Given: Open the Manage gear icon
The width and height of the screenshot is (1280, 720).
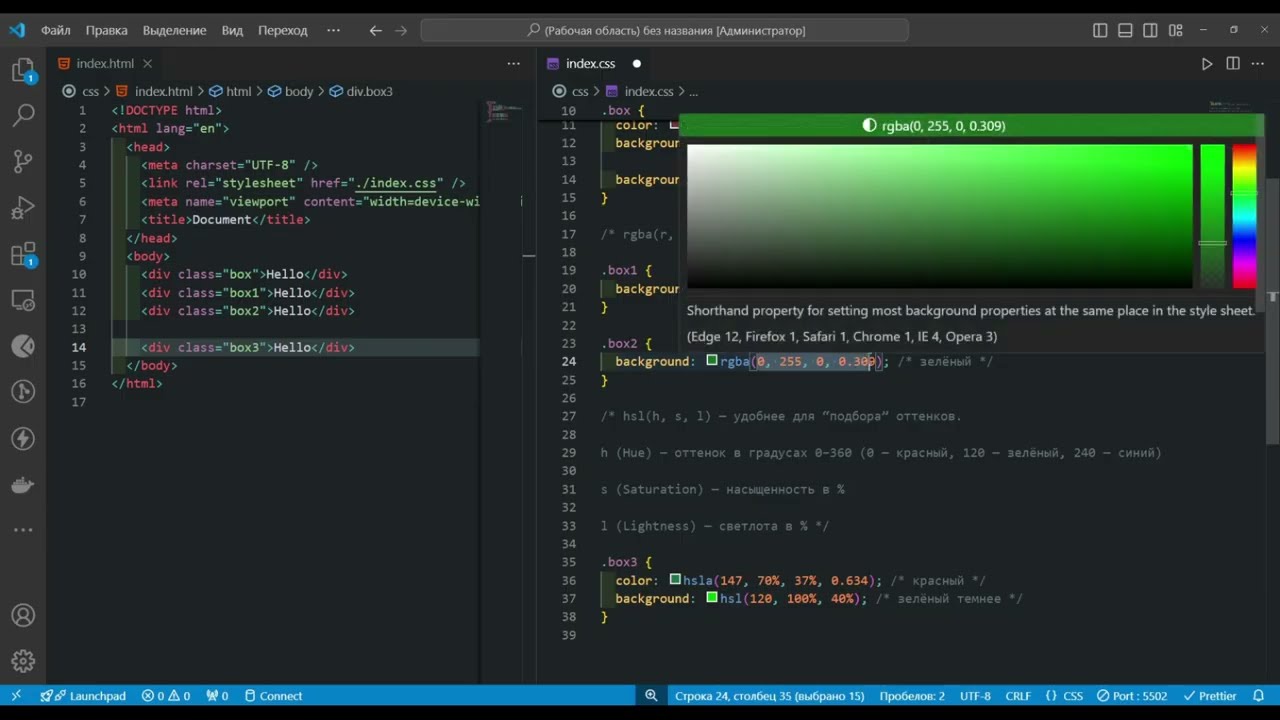Looking at the screenshot, I should coord(23,662).
